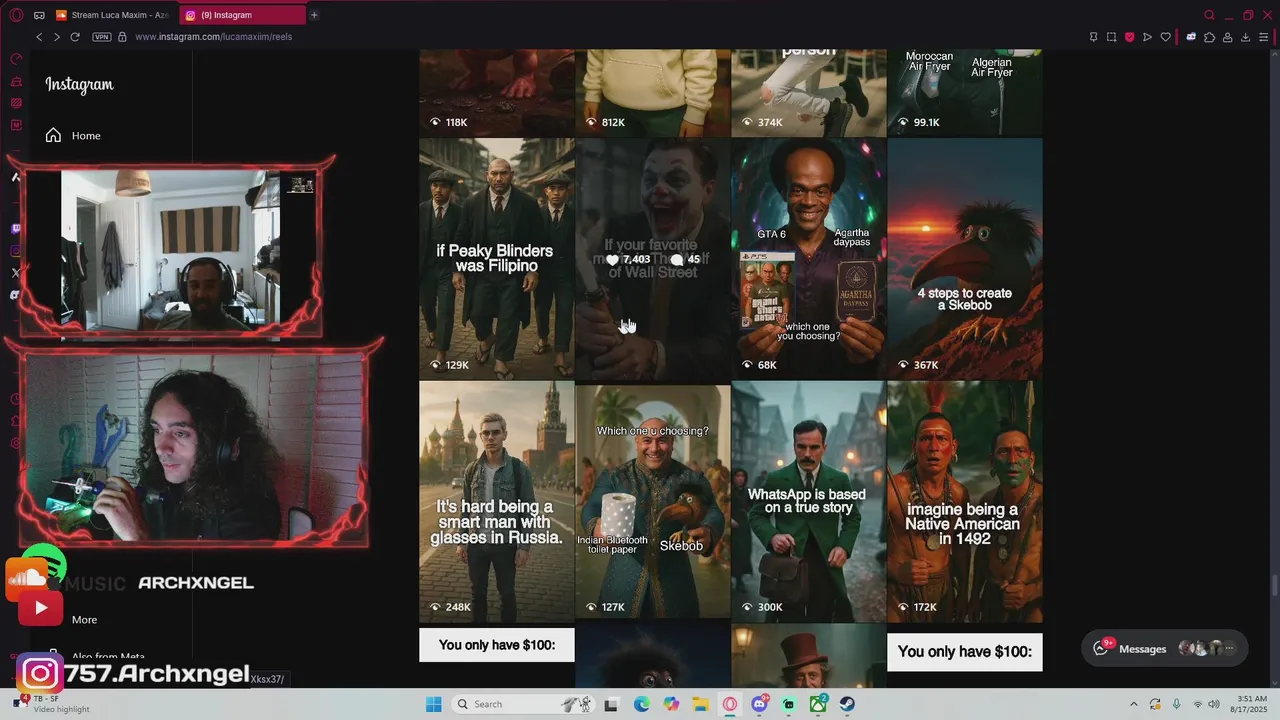The width and height of the screenshot is (1280, 720).
Task: Click the microphone tray icon
Action: pos(1177,704)
